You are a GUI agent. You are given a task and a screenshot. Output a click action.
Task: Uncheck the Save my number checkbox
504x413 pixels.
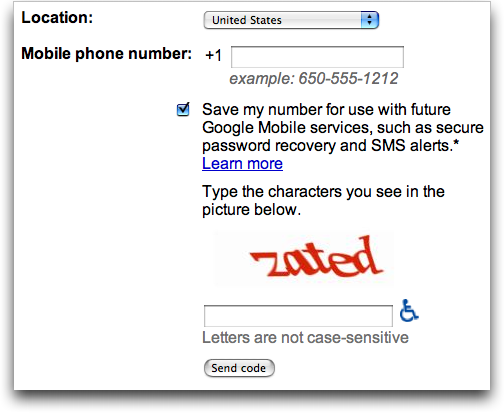pos(183,109)
